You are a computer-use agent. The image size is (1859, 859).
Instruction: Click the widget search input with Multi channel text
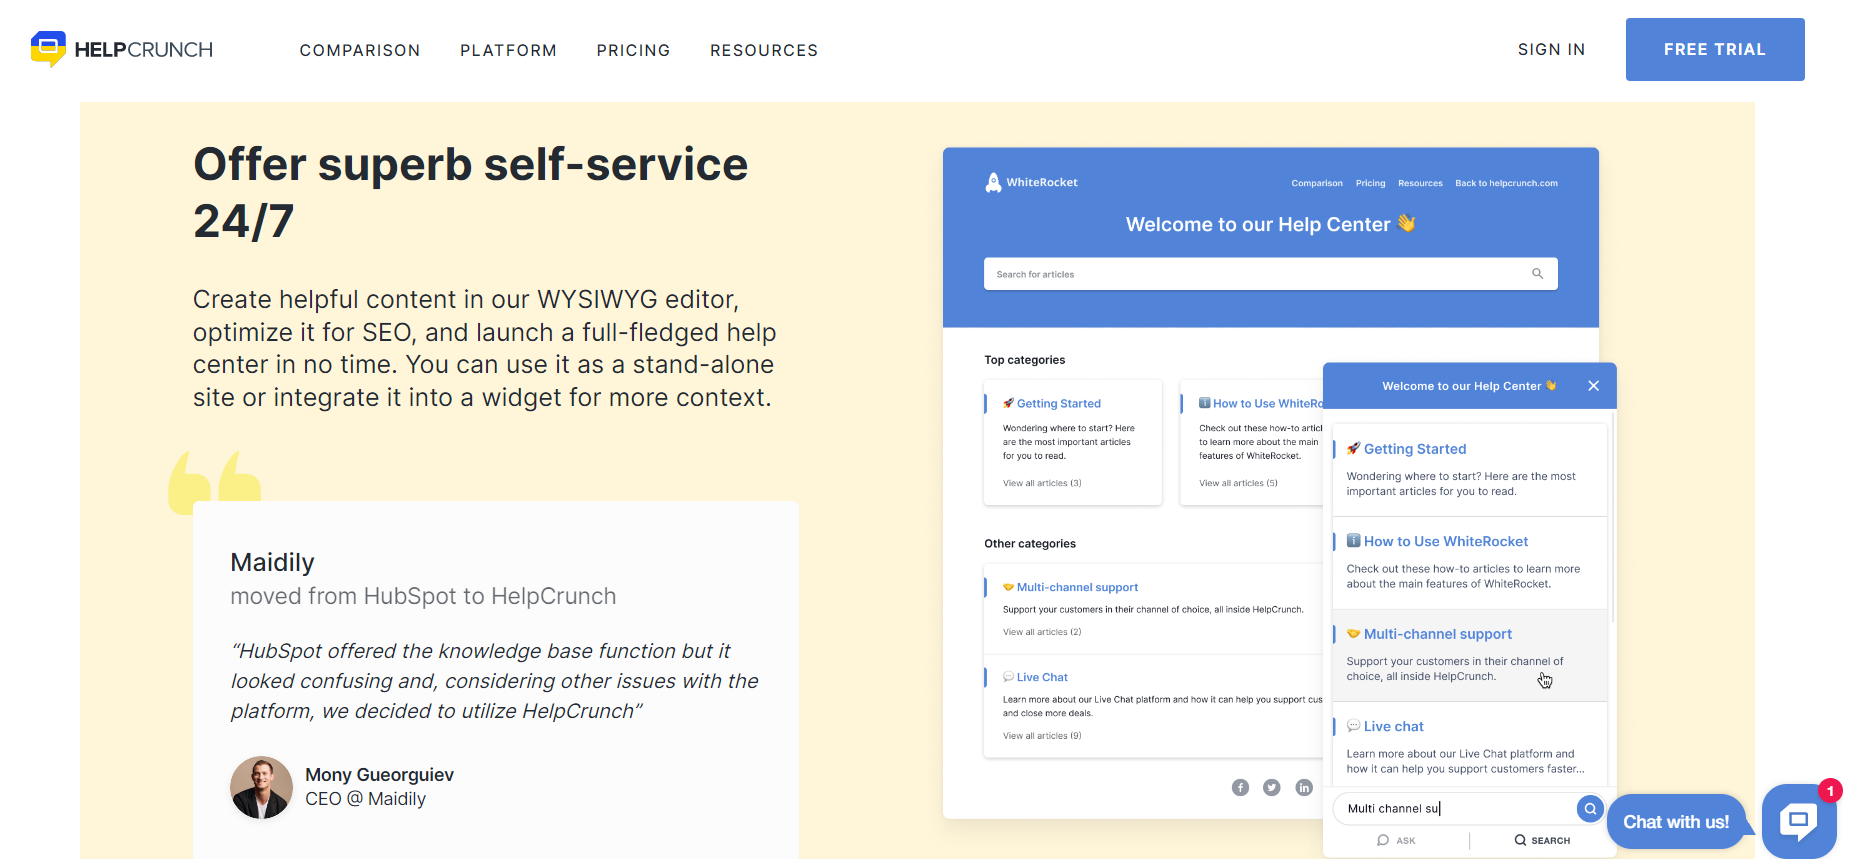pyautogui.click(x=1455, y=808)
